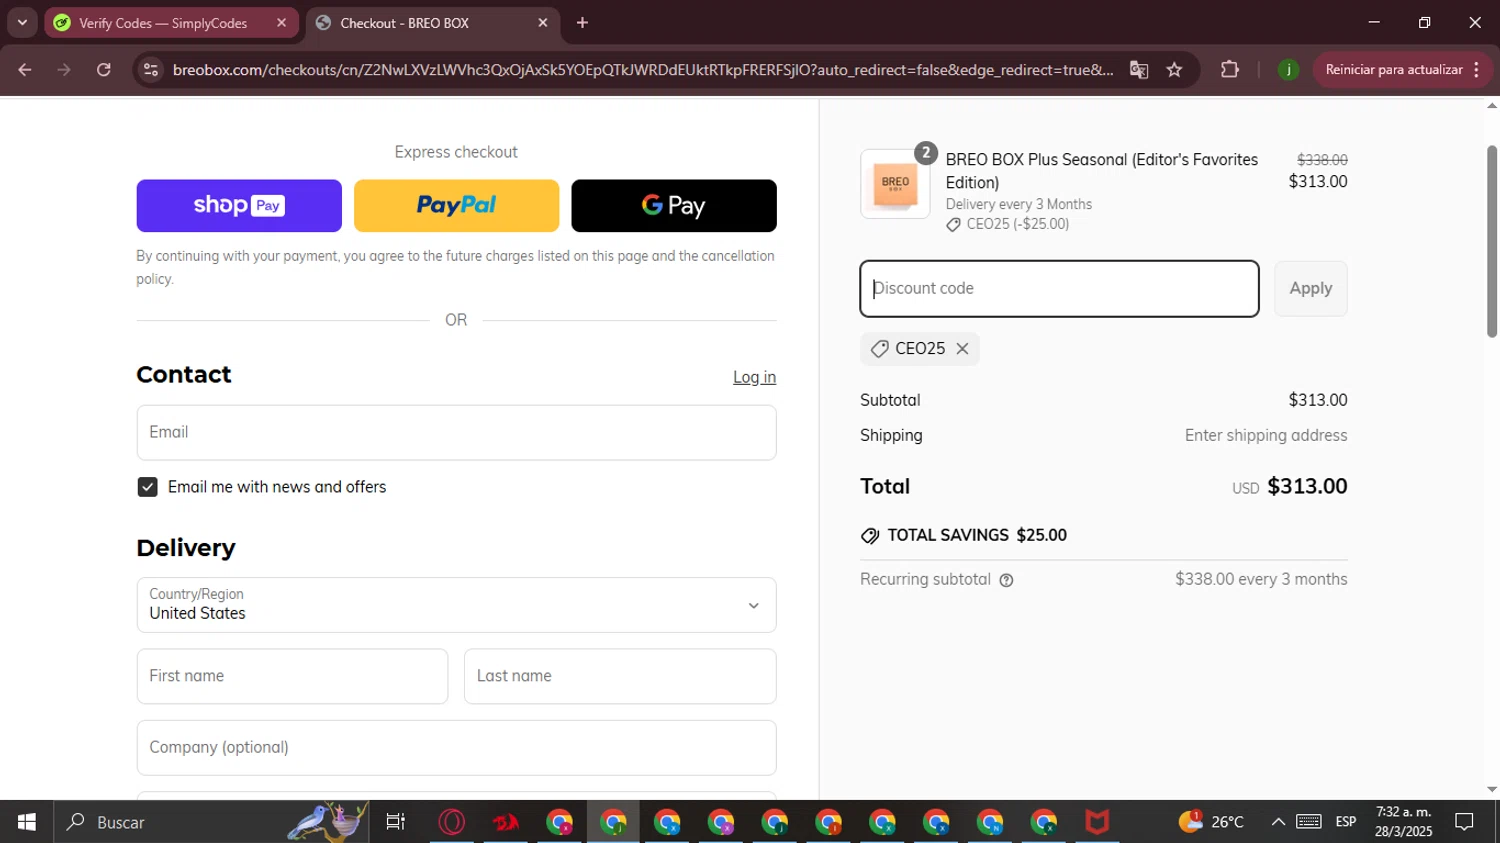
Task: Click the Buscar taskbar search box
Action: point(210,822)
